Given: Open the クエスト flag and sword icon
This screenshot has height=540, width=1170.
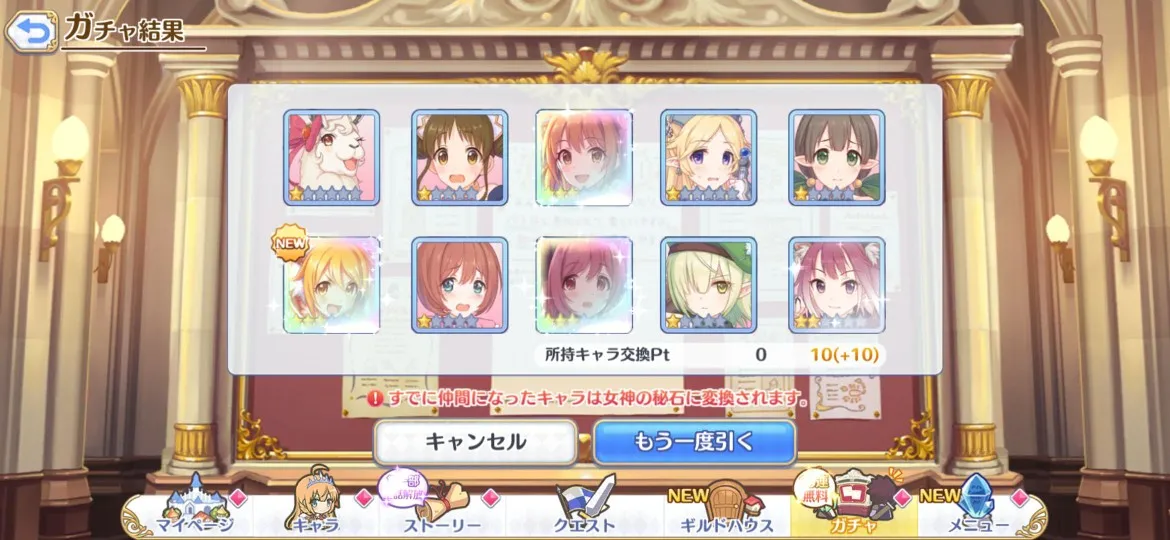Looking at the screenshot, I should [585, 504].
